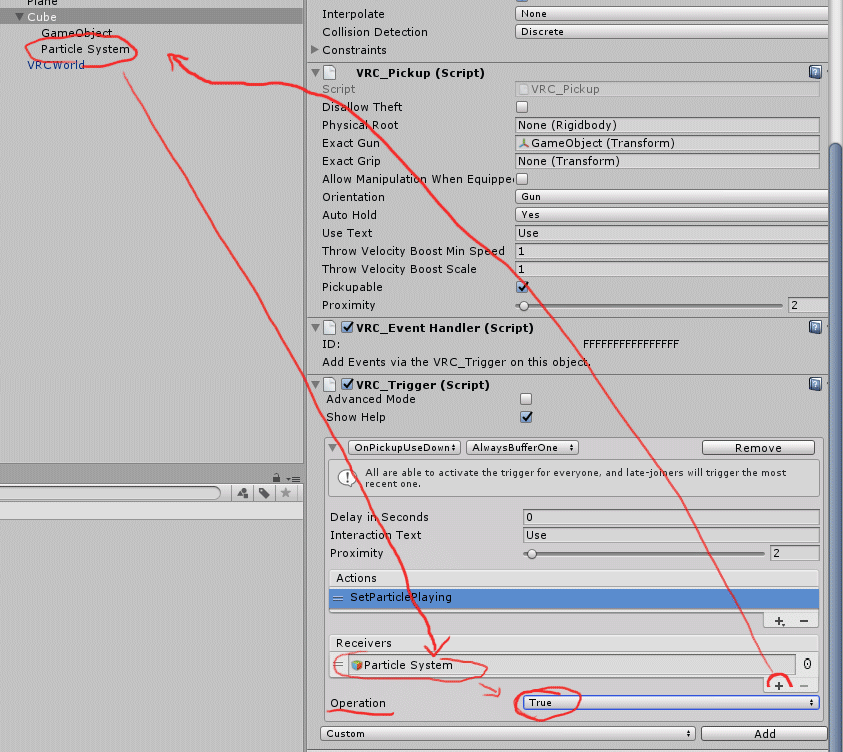Remove the receiver with the Receivers minus icon
843x752 pixels.
pyautogui.click(x=804, y=686)
